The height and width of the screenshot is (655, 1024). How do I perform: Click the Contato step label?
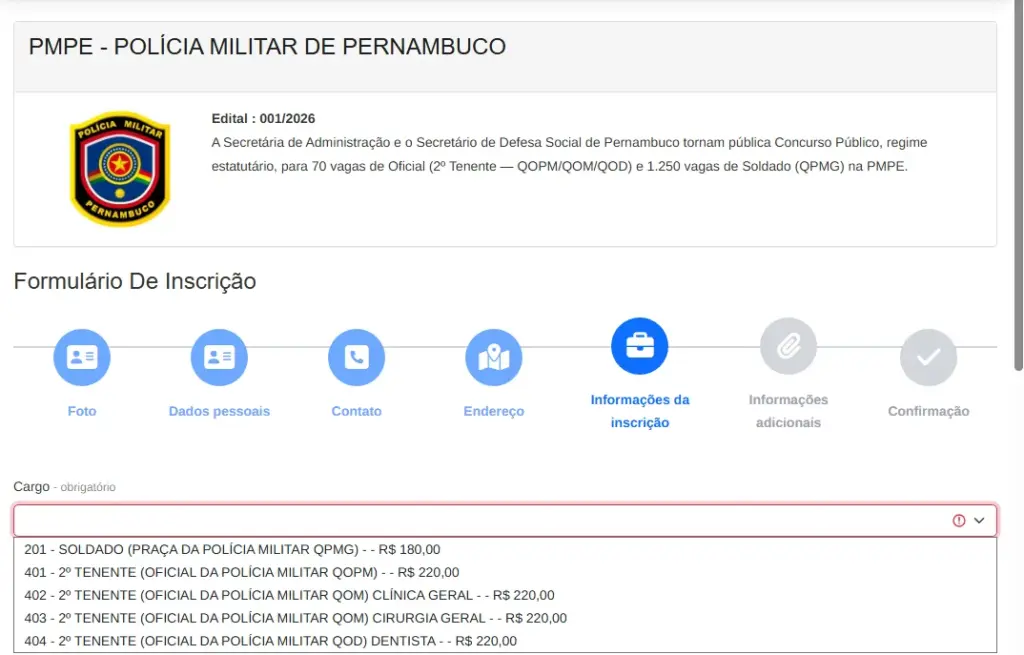click(356, 411)
